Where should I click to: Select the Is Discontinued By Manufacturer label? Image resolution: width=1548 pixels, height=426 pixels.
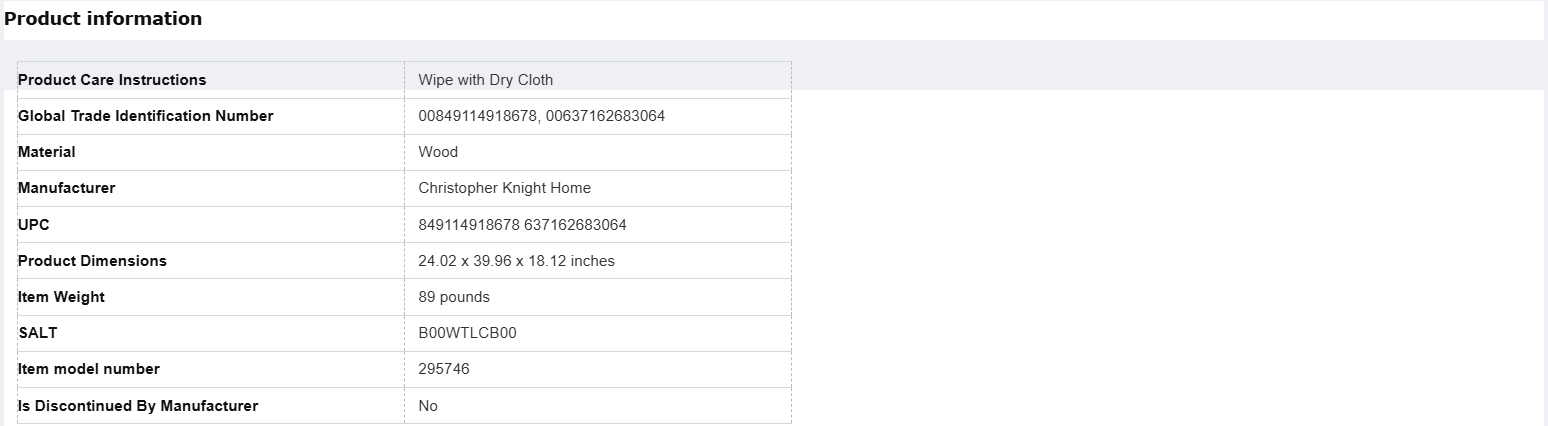click(138, 406)
